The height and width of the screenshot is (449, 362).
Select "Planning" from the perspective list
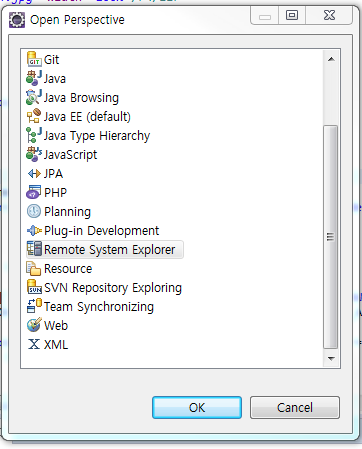coord(68,212)
